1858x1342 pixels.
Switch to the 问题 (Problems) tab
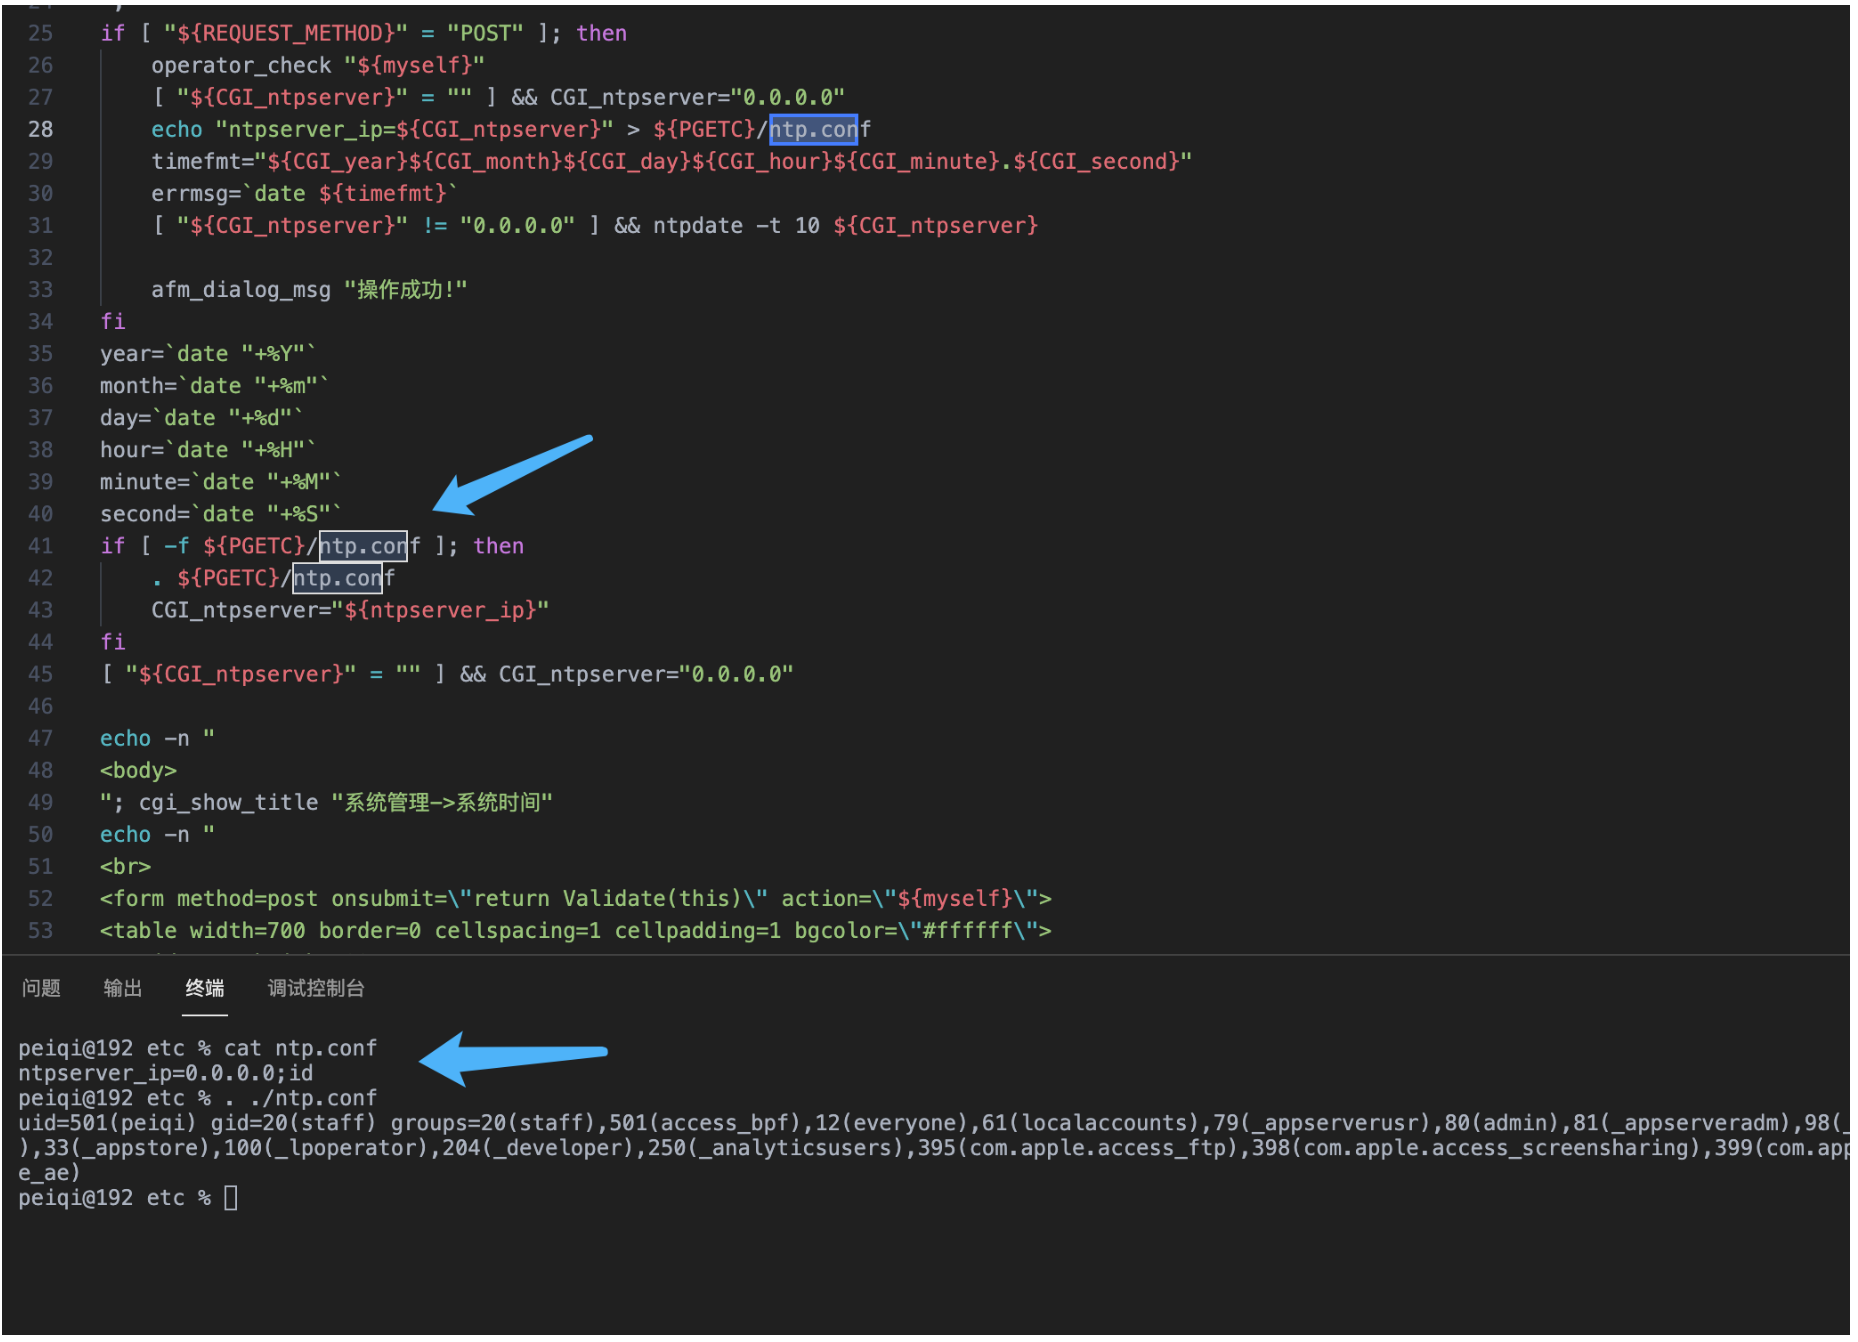pyautogui.click(x=41, y=988)
